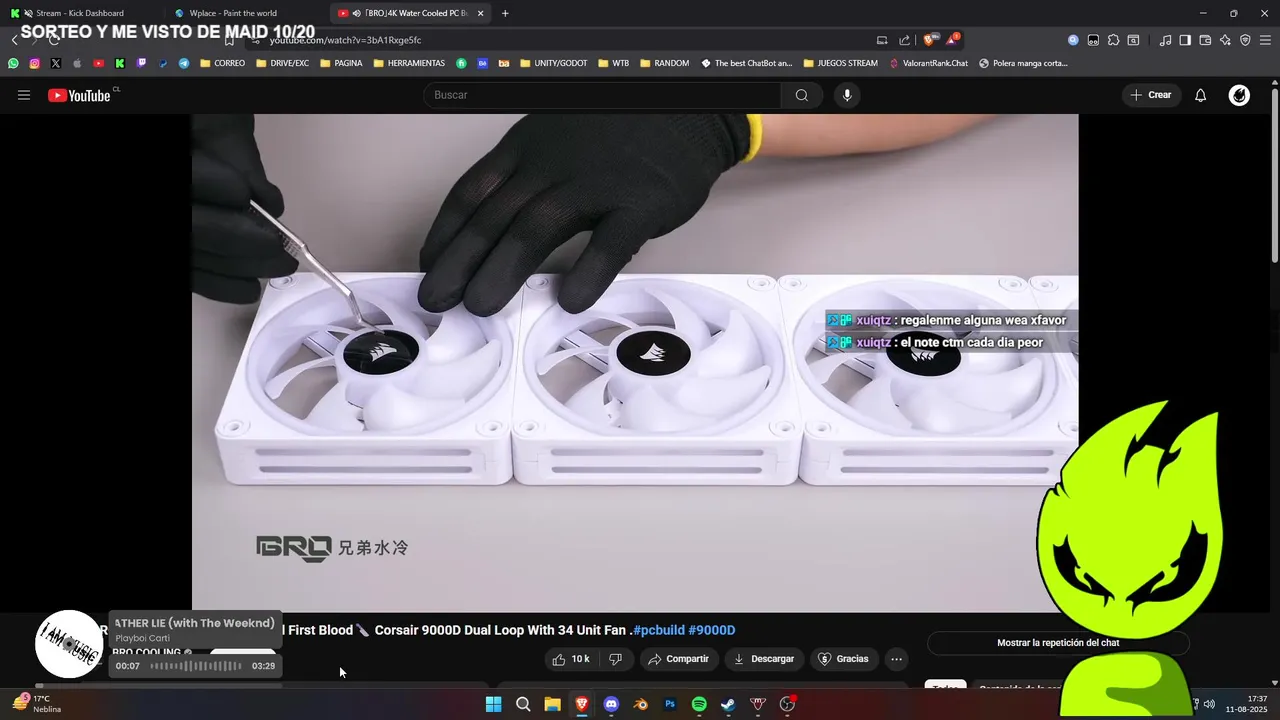Open the HERRAMIENTAS bookmarks folder
The width and height of the screenshot is (1280, 720).
(x=409, y=63)
